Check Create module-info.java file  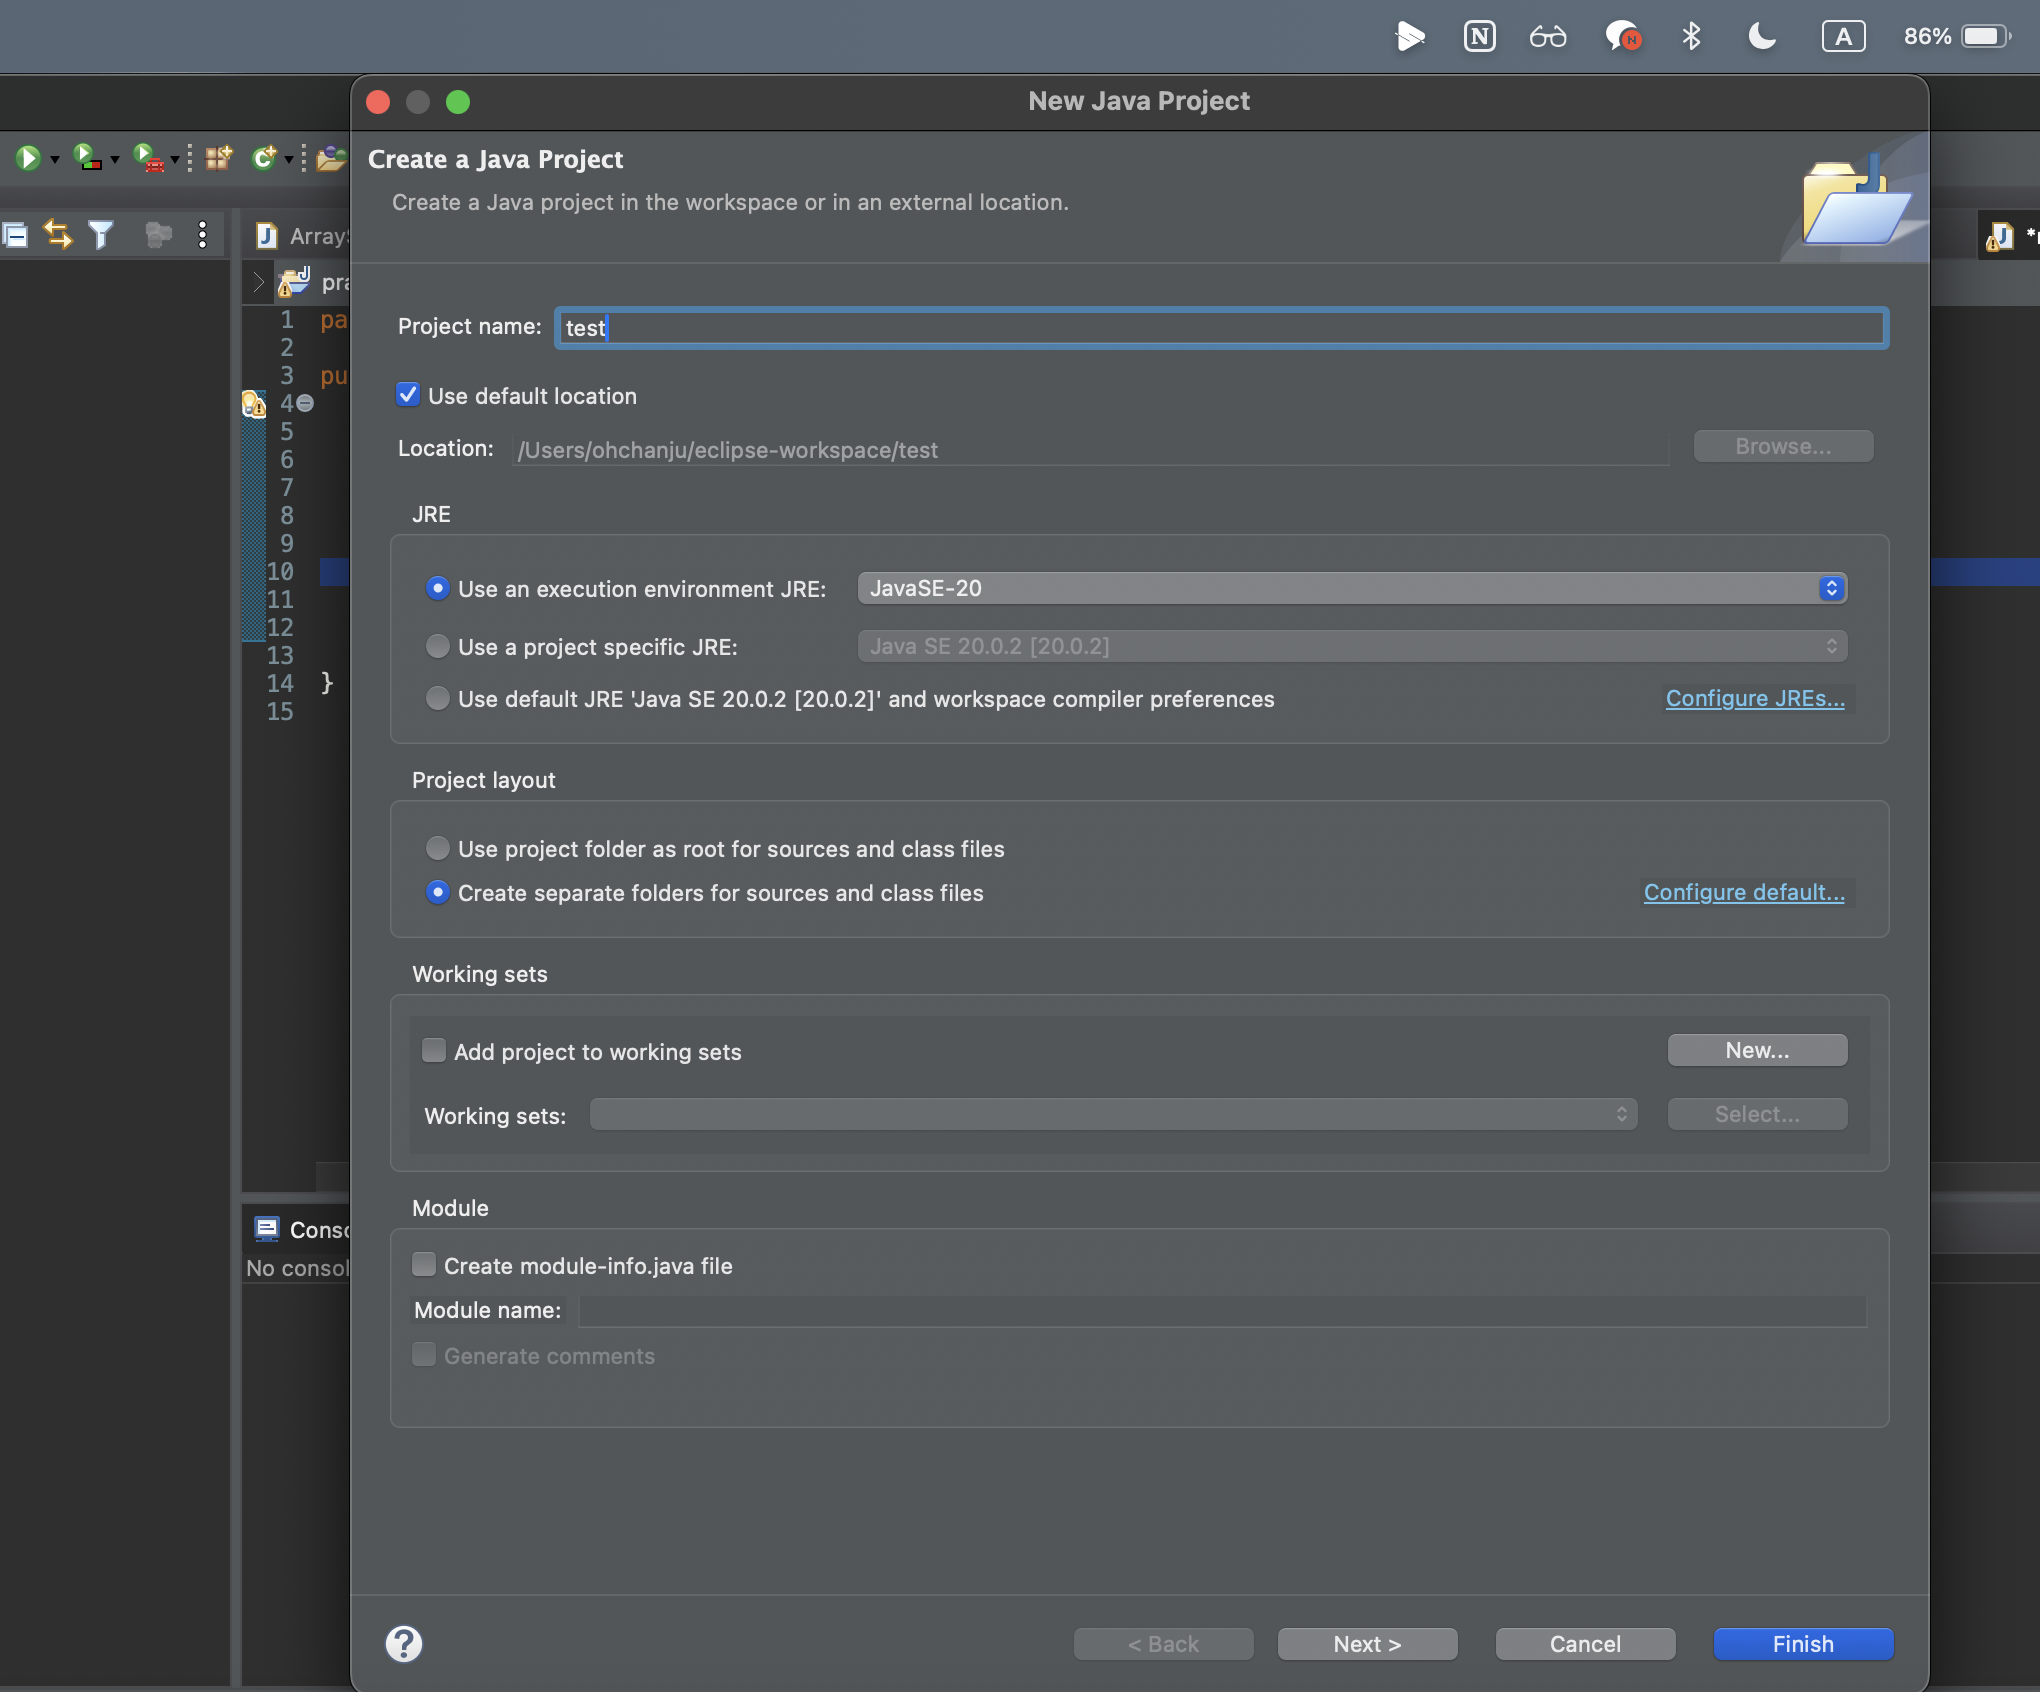click(x=424, y=1264)
